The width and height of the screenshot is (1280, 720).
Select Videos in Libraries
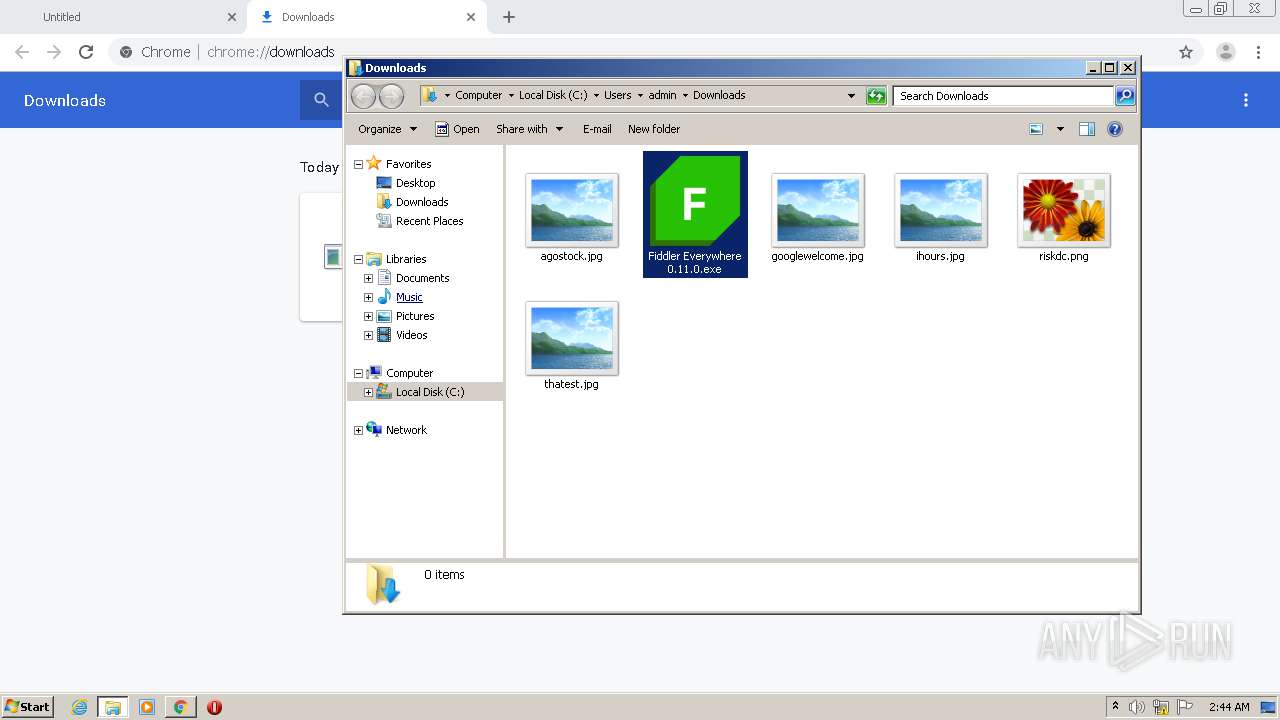click(411, 335)
